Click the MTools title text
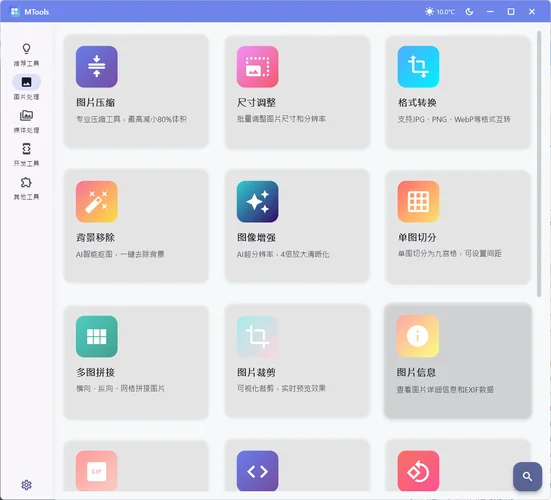551x500 pixels. [x=37, y=12]
